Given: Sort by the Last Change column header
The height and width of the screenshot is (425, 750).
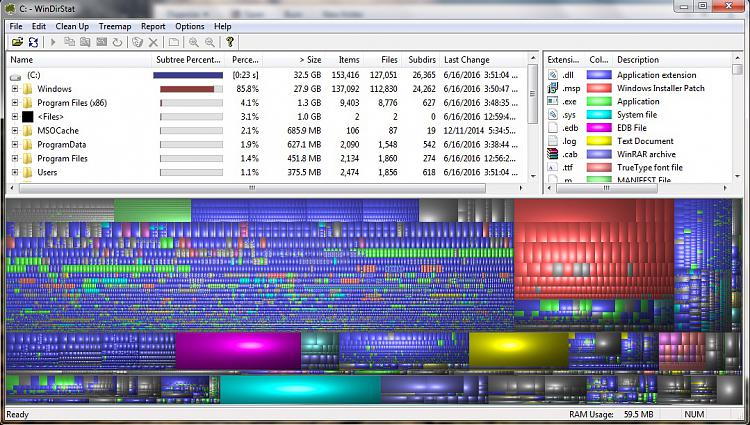Looking at the screenshot, I should 483,60.
